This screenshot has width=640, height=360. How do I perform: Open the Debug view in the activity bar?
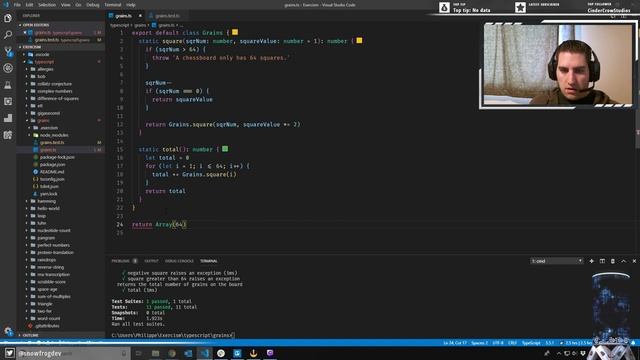[8, 68]
